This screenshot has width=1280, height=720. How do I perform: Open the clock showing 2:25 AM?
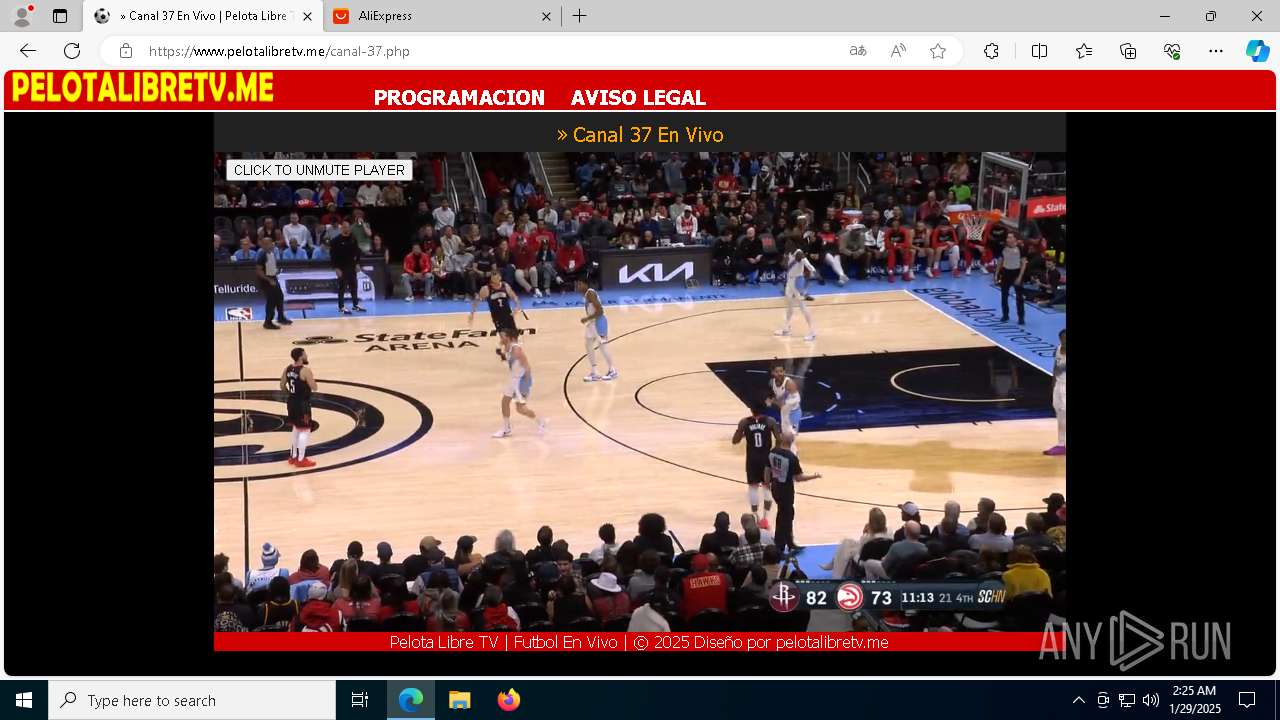(1195, 700)
